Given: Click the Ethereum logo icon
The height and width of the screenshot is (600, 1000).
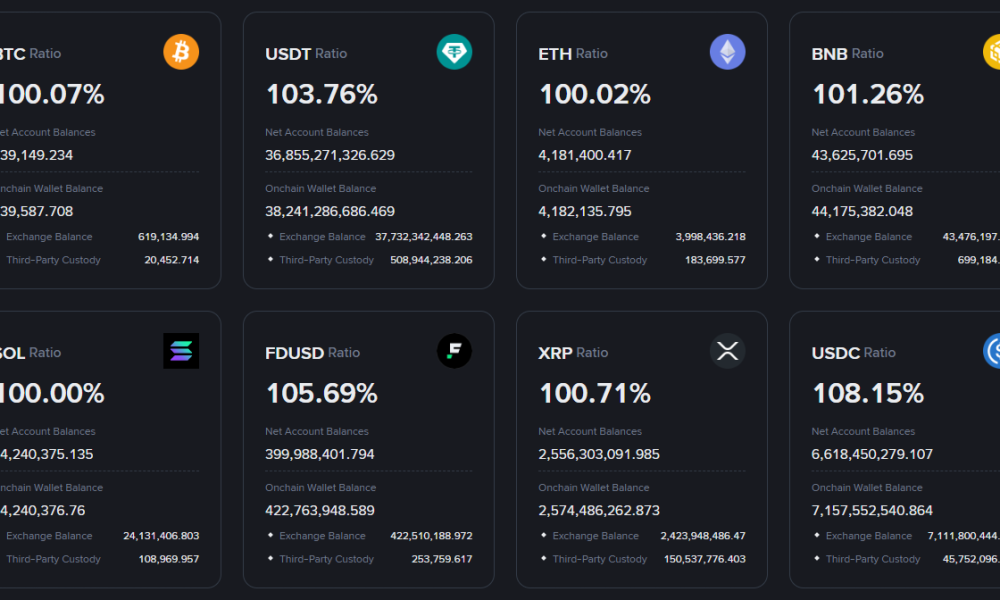Looking at the screenshot, I should (727, 52).
